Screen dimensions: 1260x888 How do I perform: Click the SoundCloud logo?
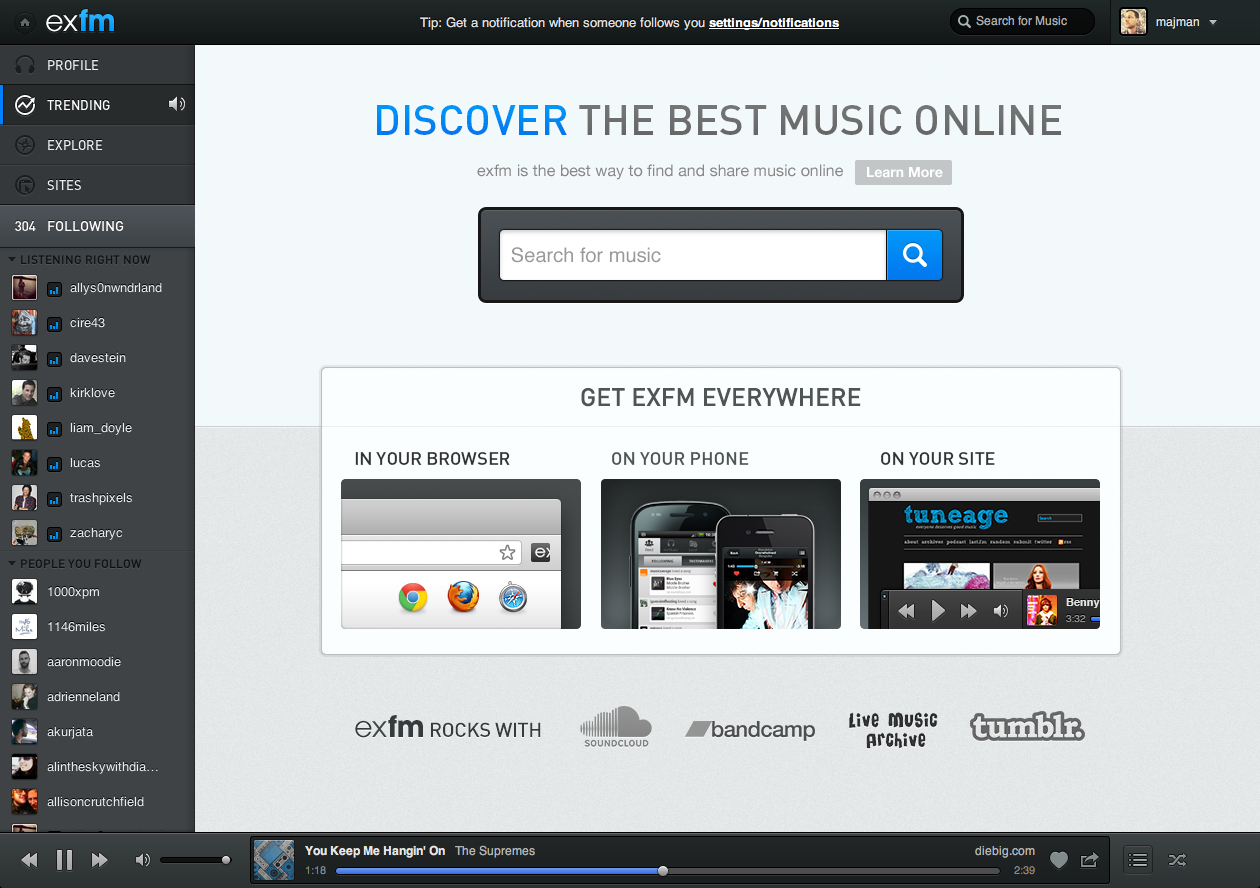(616, 727)
